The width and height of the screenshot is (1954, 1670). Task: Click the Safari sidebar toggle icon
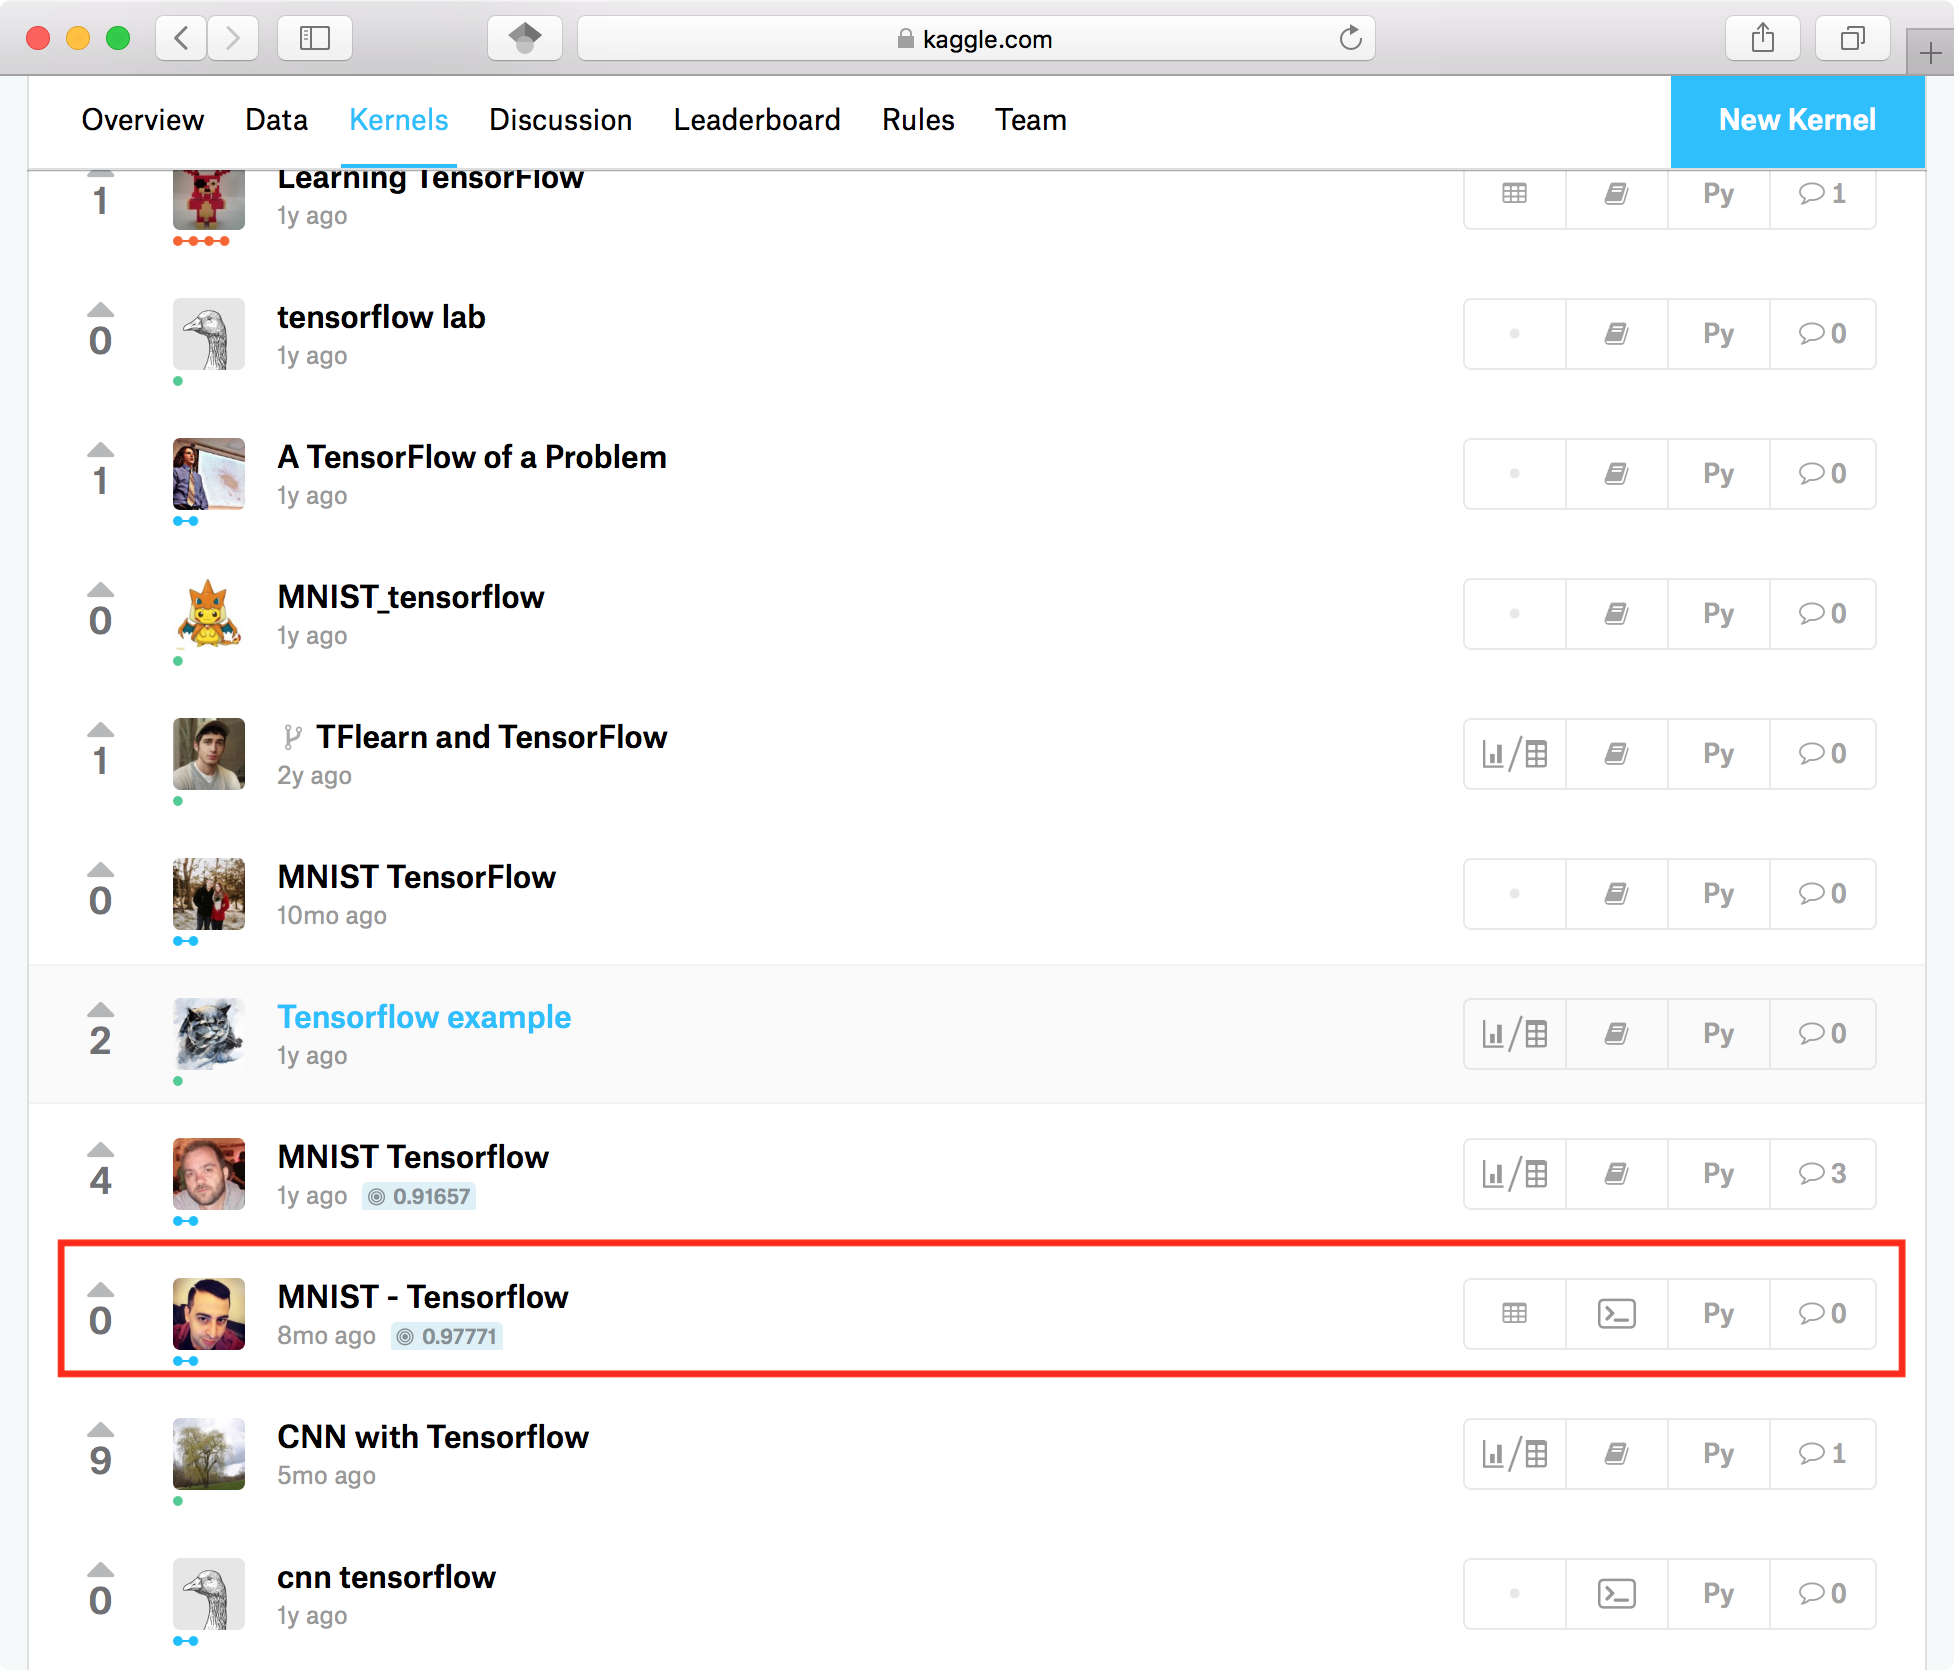[x=315, y=39]
